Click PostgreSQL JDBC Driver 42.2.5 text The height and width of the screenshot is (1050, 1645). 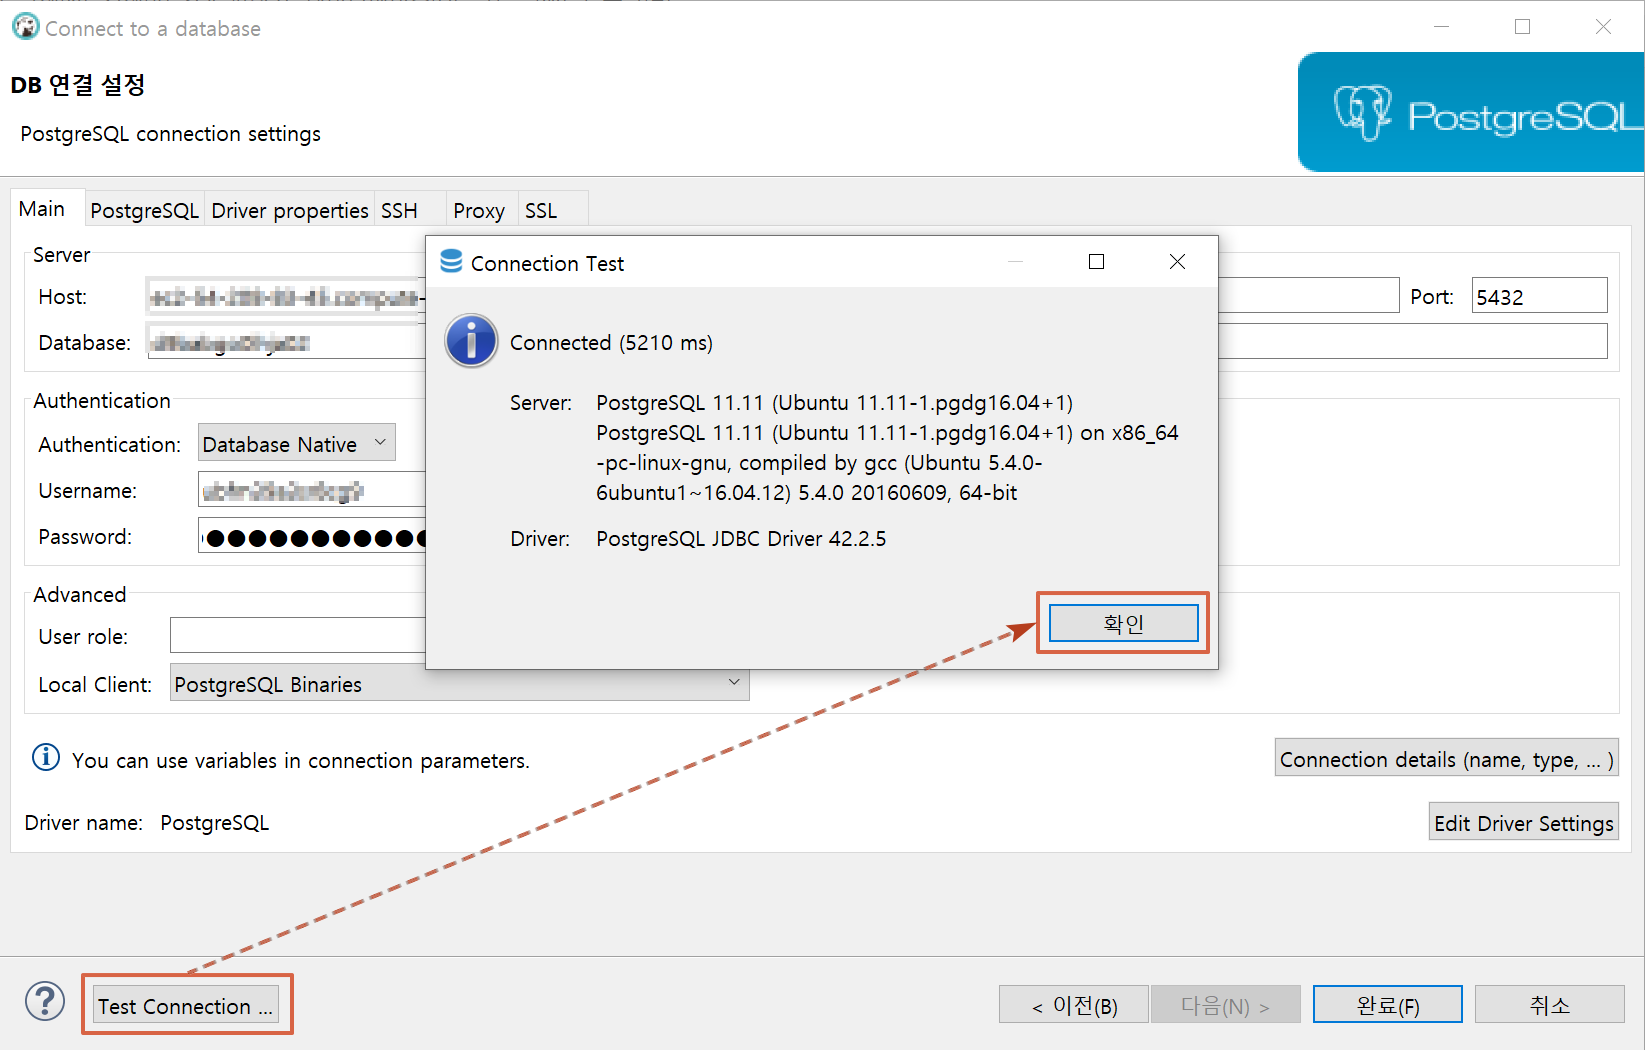pos(741,538)
